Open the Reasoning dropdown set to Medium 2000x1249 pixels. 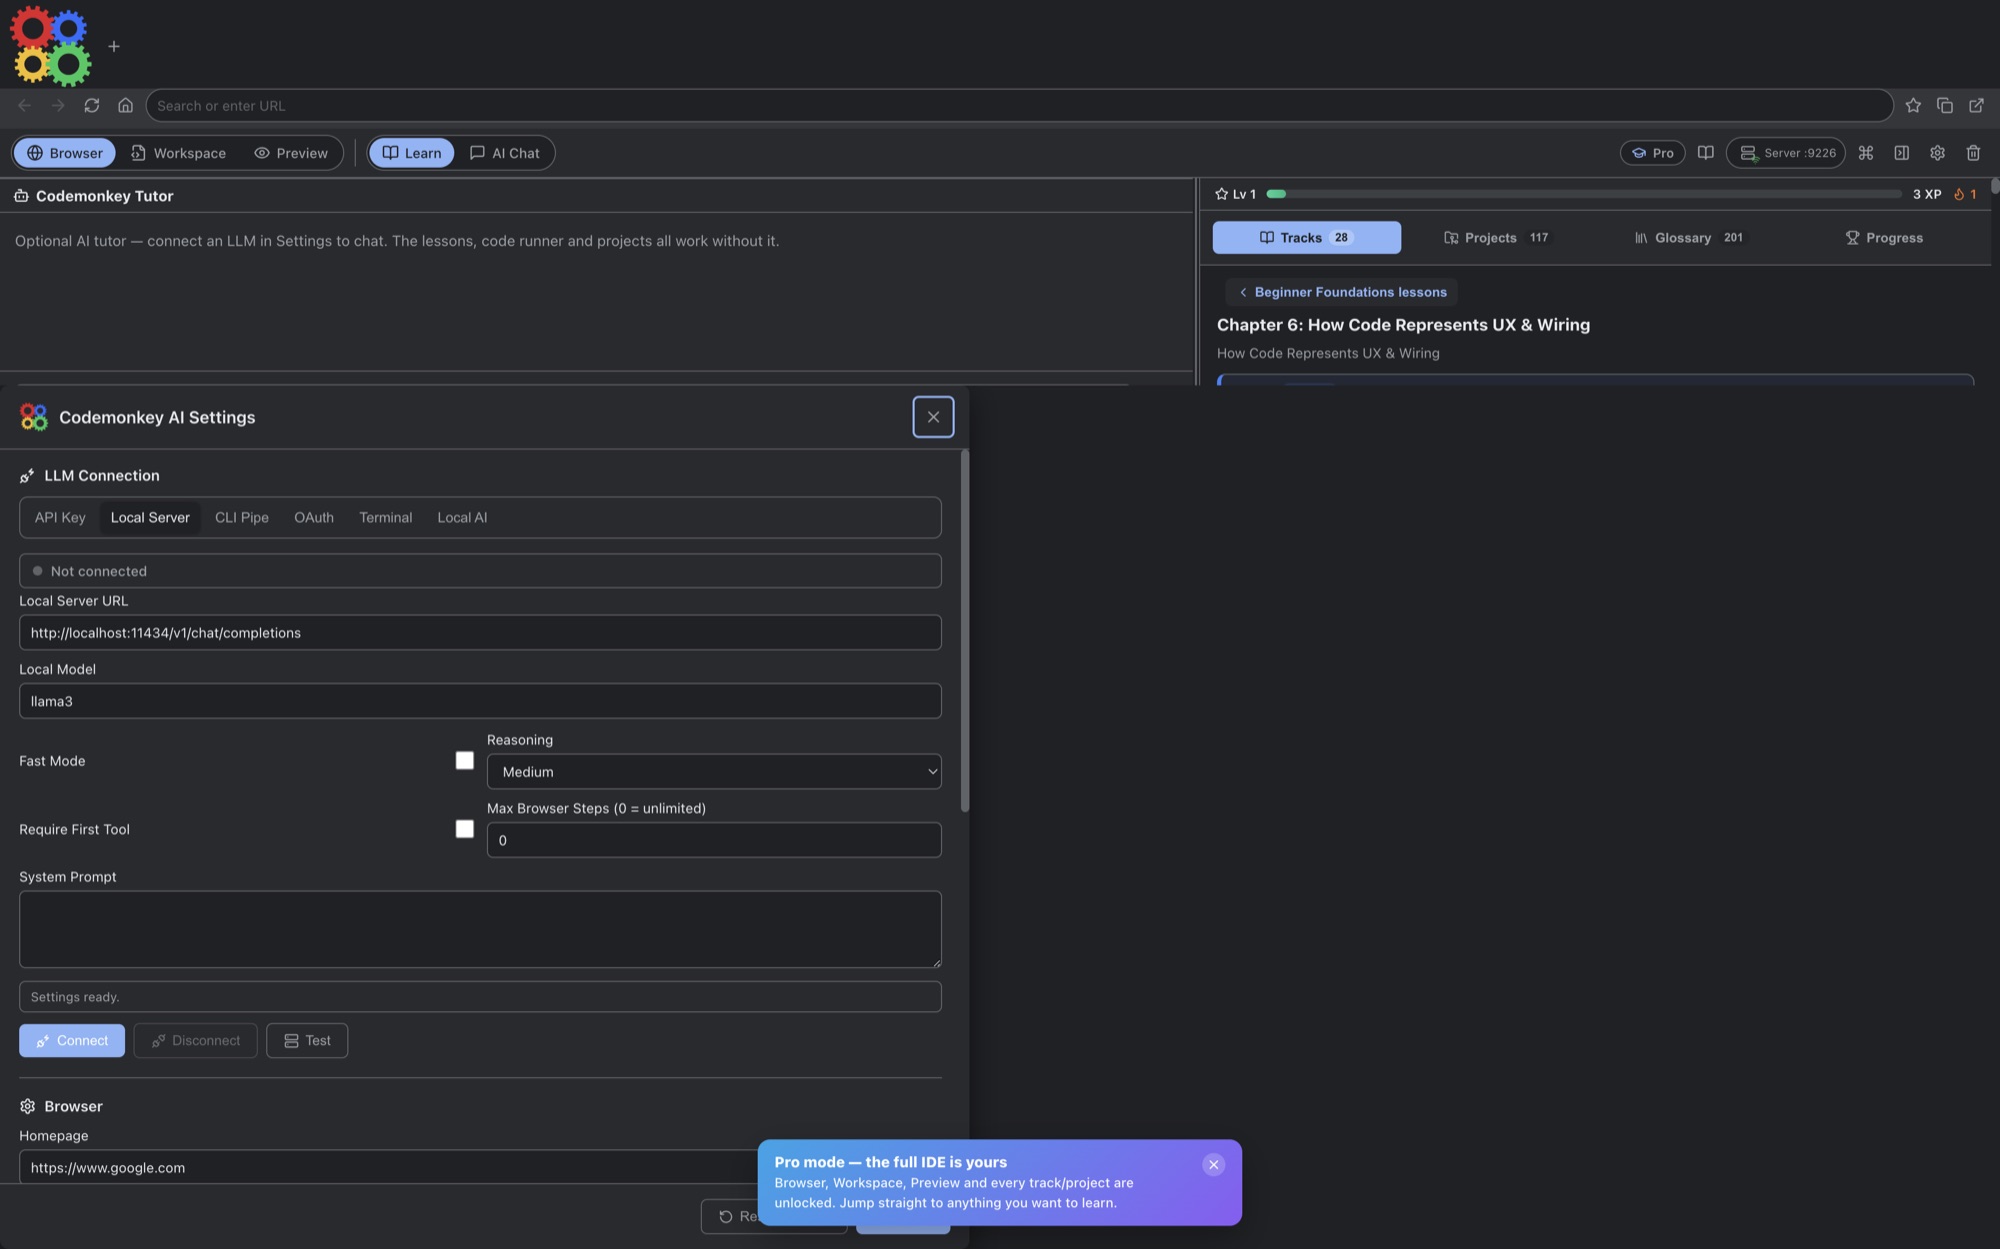pos(714,771)
